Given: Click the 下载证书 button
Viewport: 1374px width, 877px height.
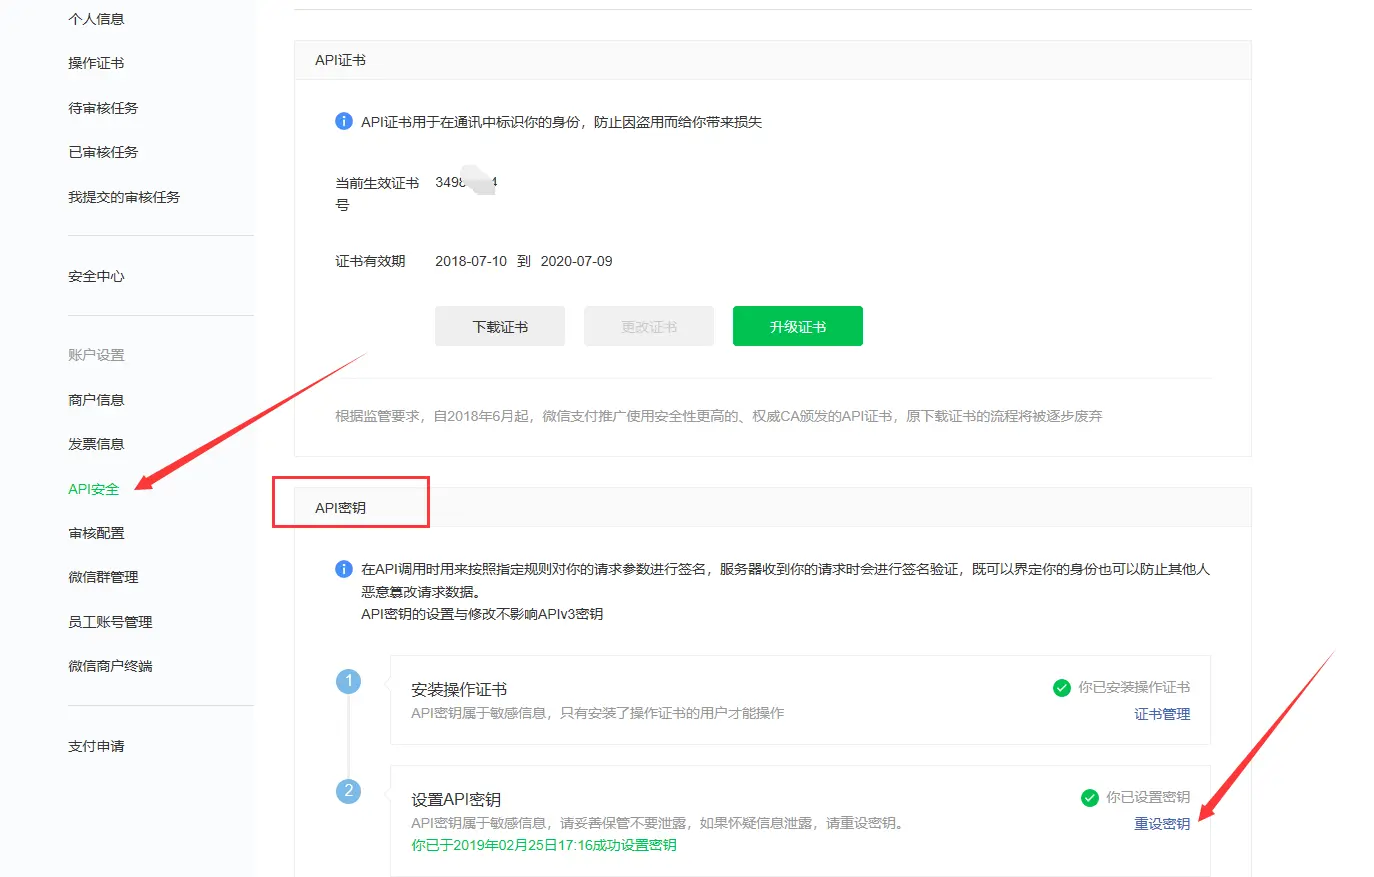Looking at the screenshot, I should click(x=500, y=326).
